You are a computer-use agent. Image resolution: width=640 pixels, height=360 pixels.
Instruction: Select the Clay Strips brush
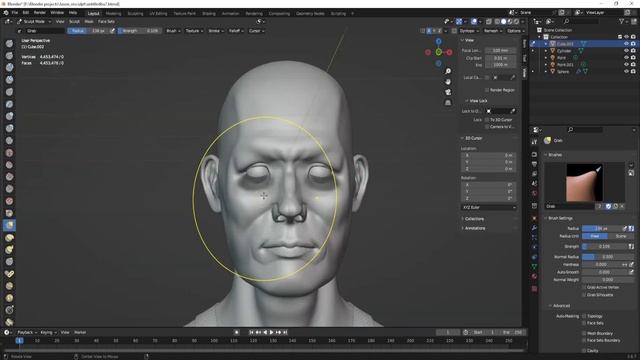point(9,80)
